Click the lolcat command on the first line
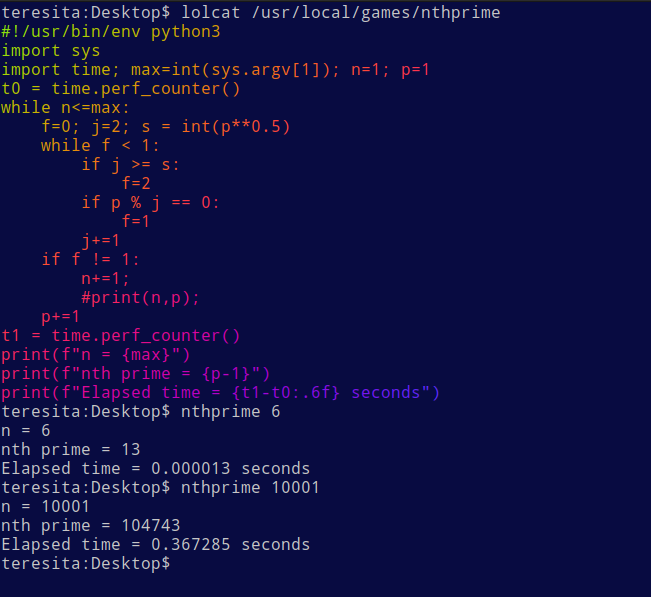651x597 pixels. click(x=340, y=12)
